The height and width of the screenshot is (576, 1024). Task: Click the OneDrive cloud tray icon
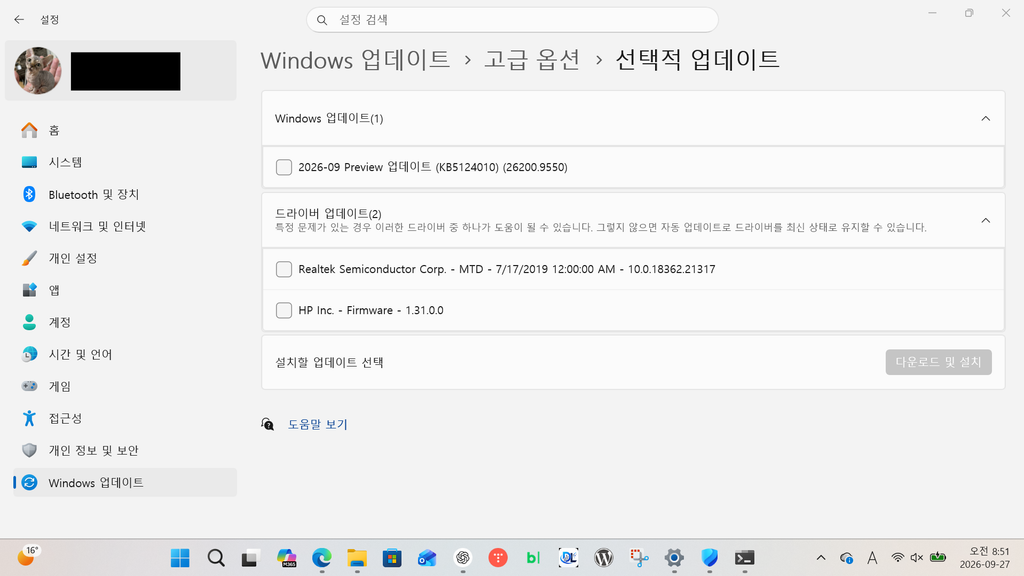(x=846, y=558)
